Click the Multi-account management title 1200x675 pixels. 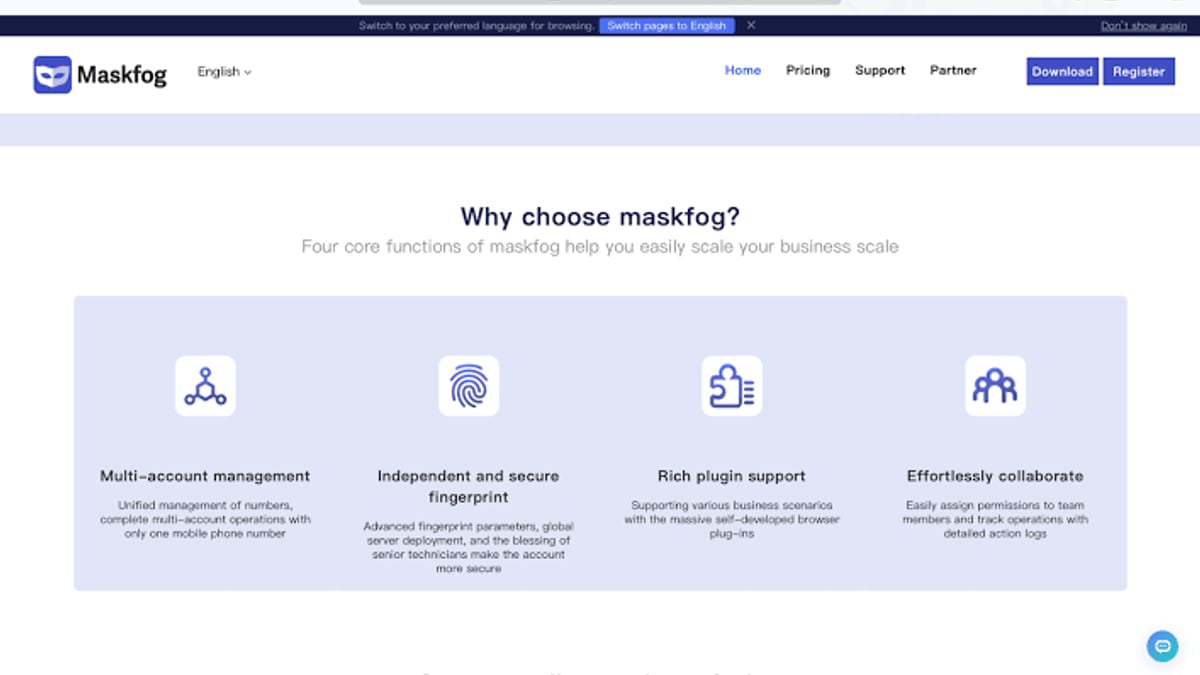[x=205, y=476]
